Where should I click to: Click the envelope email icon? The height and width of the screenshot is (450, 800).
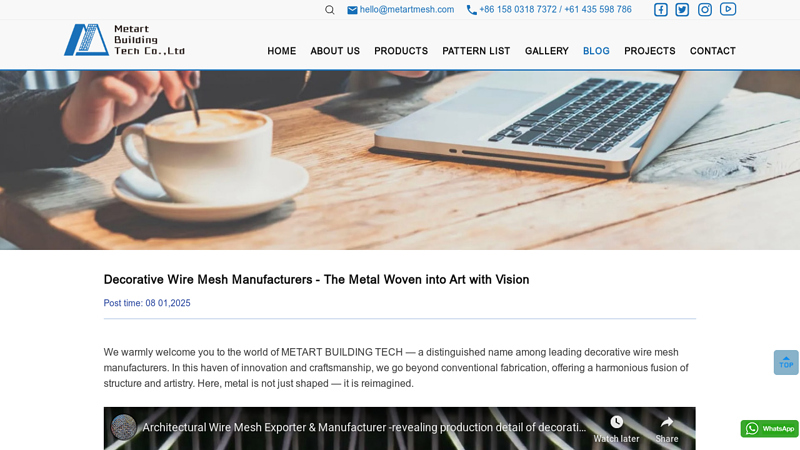pos(352,10)
